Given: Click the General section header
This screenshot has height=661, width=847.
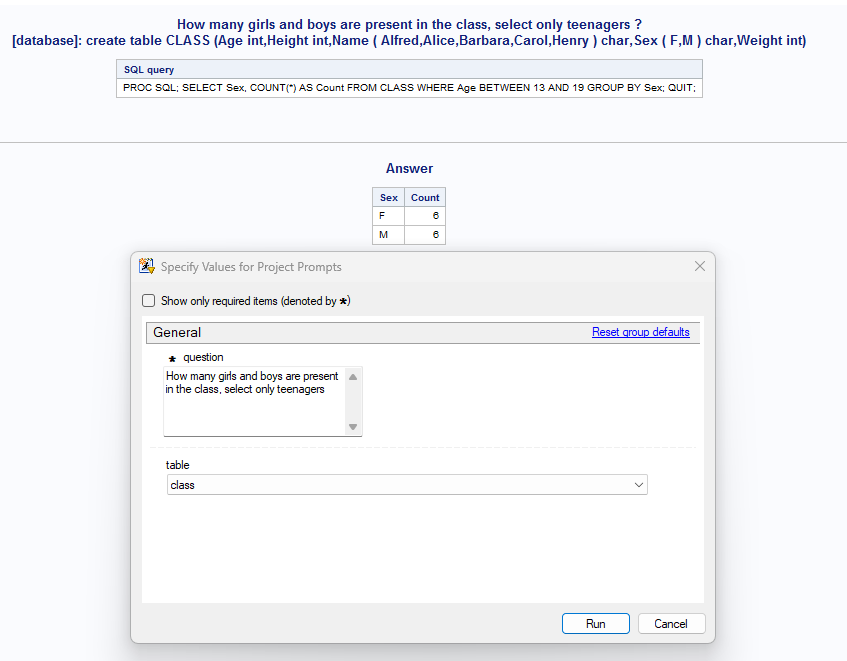Looking at the screenshot, I should 180,332.
